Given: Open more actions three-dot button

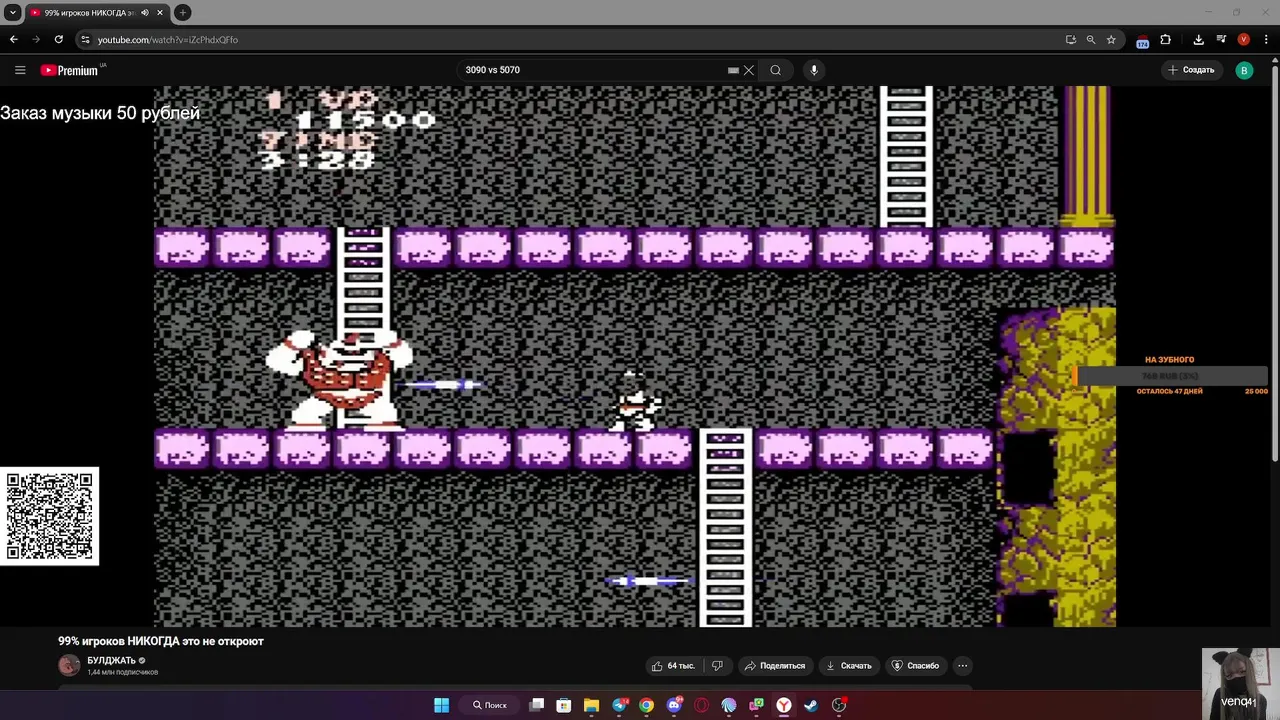Looking at the screenshot, I should pyautogui.click(x=962, y=666).
